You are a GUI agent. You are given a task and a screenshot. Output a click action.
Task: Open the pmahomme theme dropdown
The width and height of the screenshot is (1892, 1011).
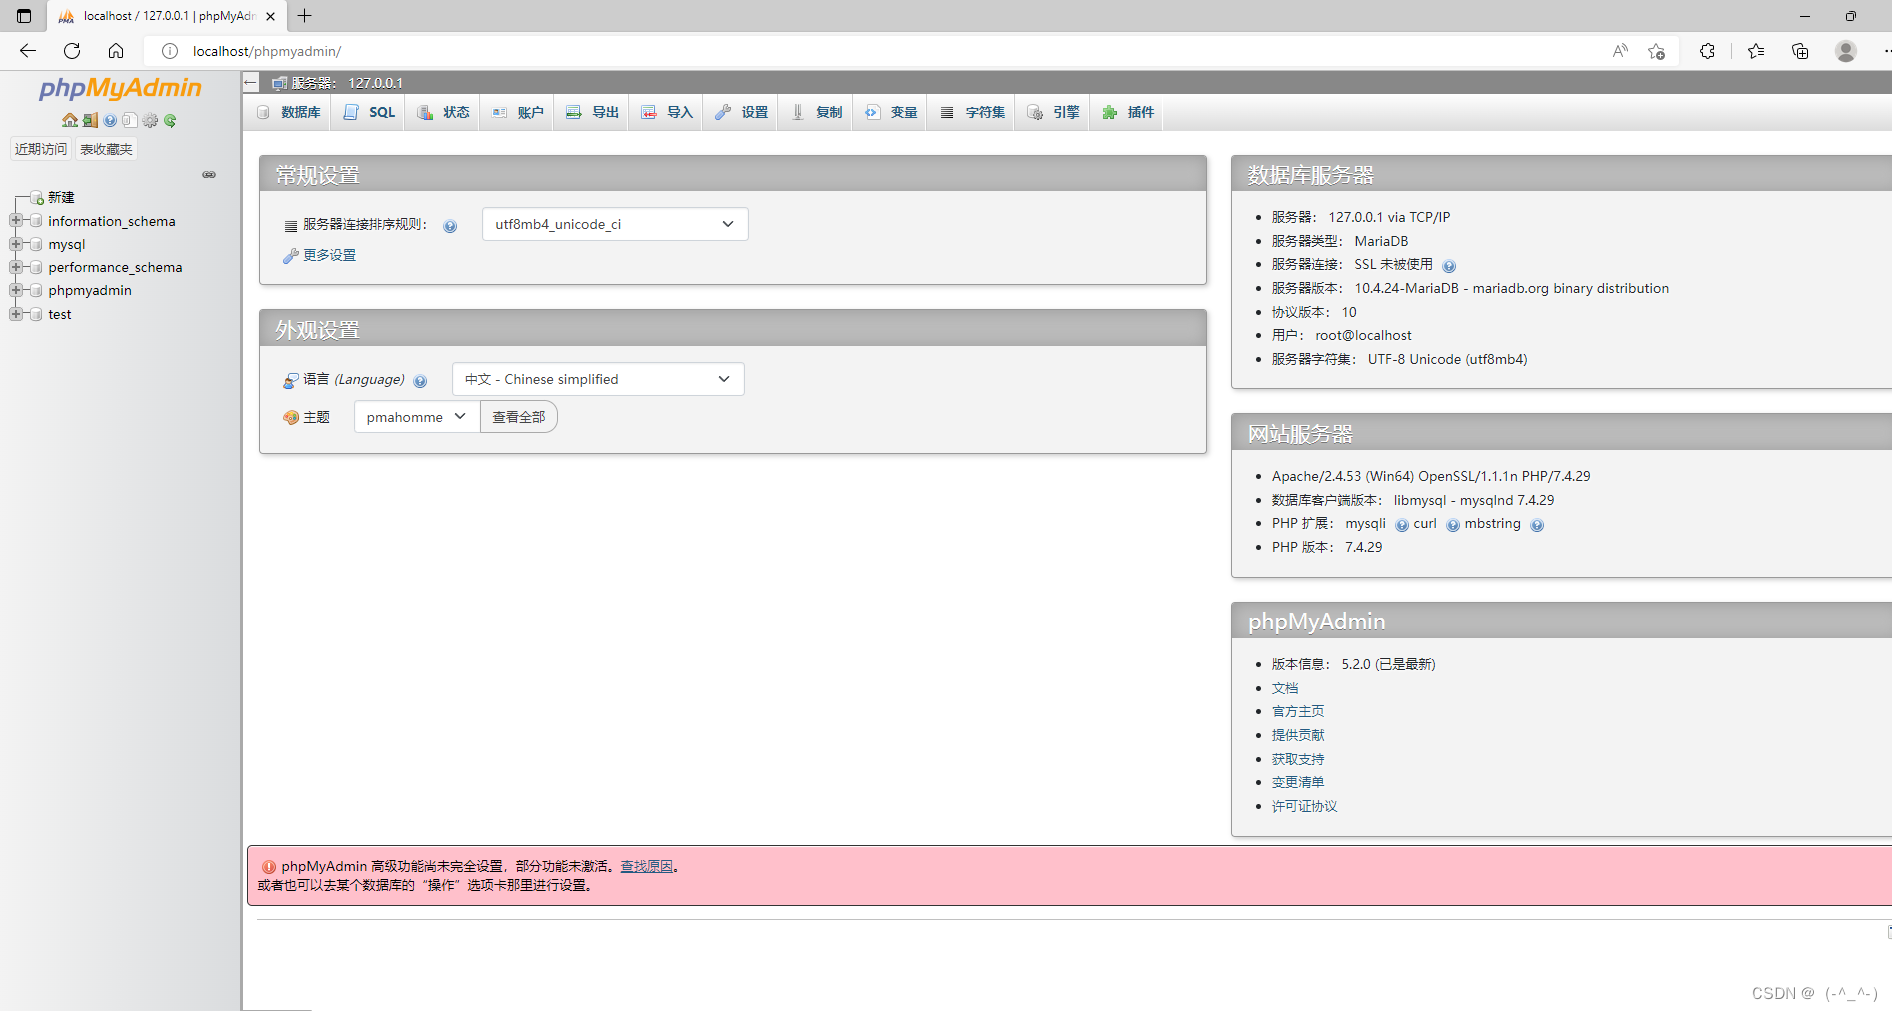click(416, 417)
